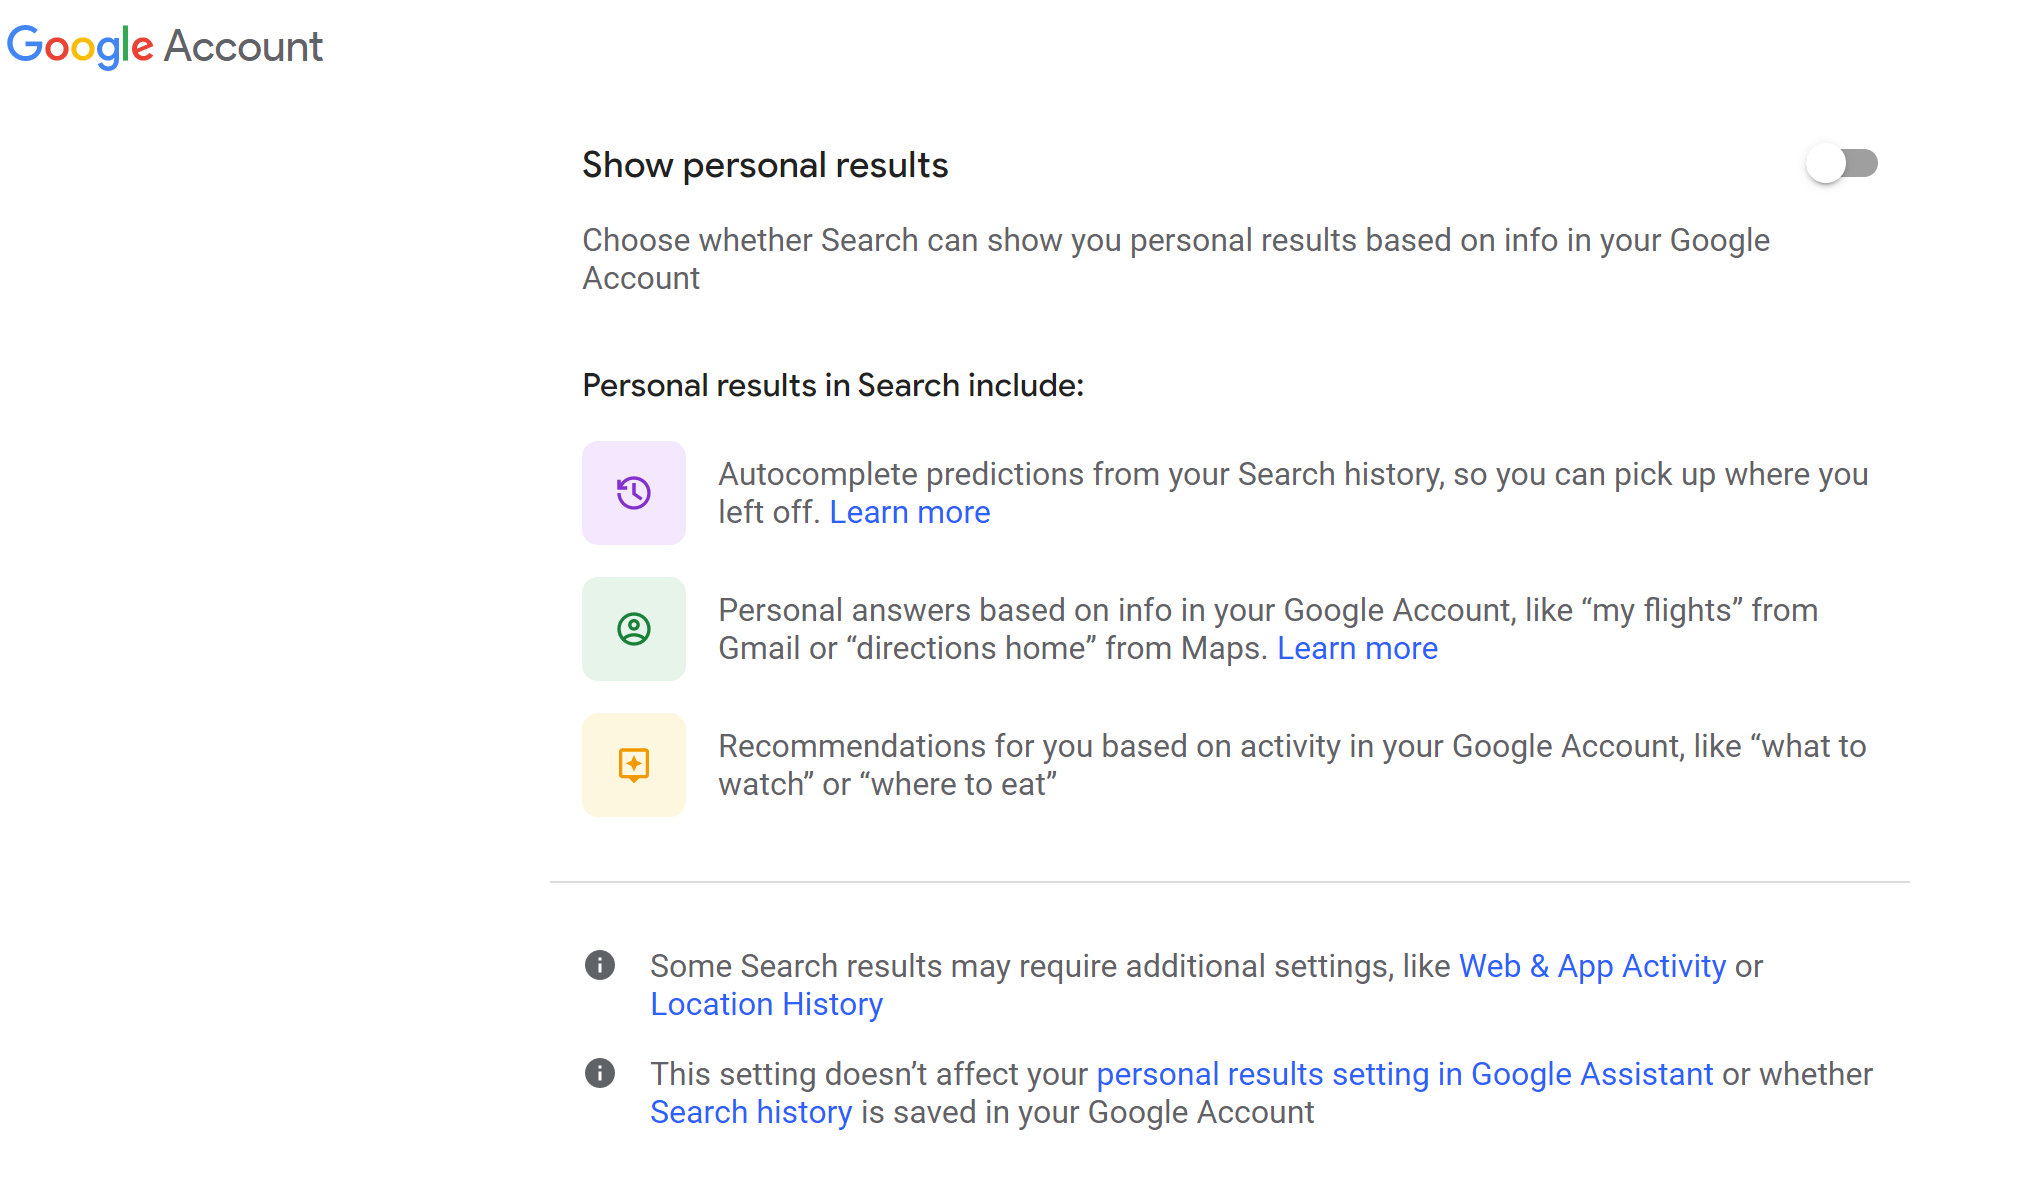Click the "Personal answers based on info" text
Screen dimensions: 2017x1177
tap(1267, 610)
